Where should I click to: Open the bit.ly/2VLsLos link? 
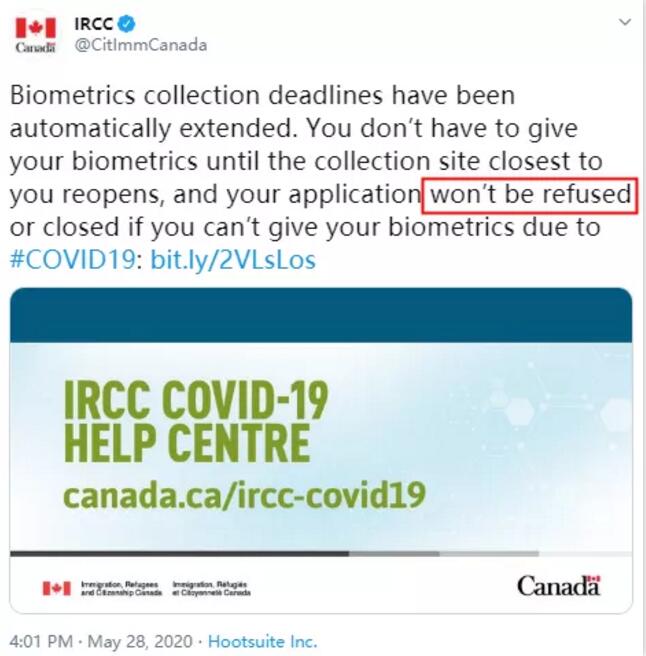point(233,260)
